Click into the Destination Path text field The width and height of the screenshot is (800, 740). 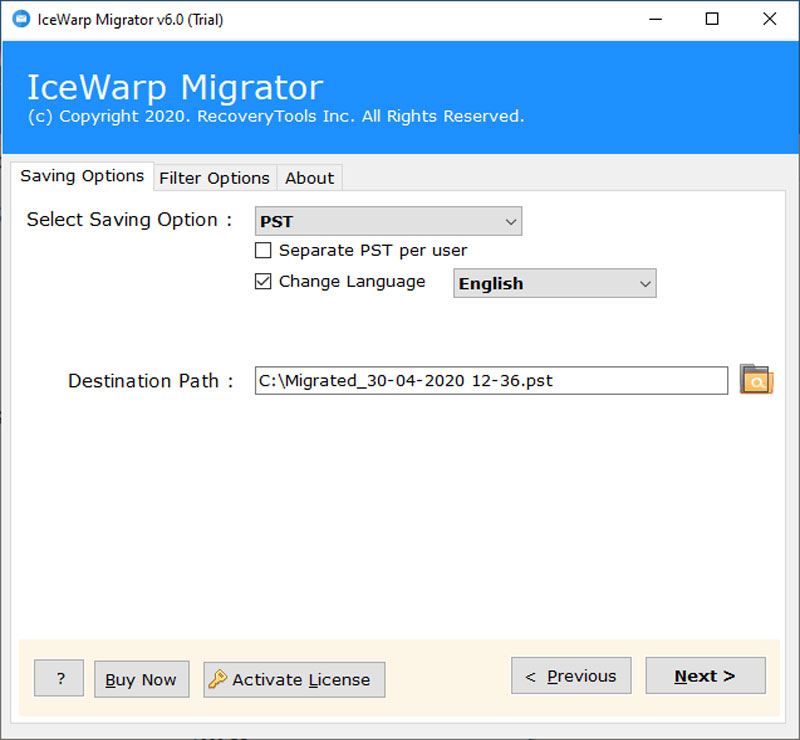[x=491, y=380]
